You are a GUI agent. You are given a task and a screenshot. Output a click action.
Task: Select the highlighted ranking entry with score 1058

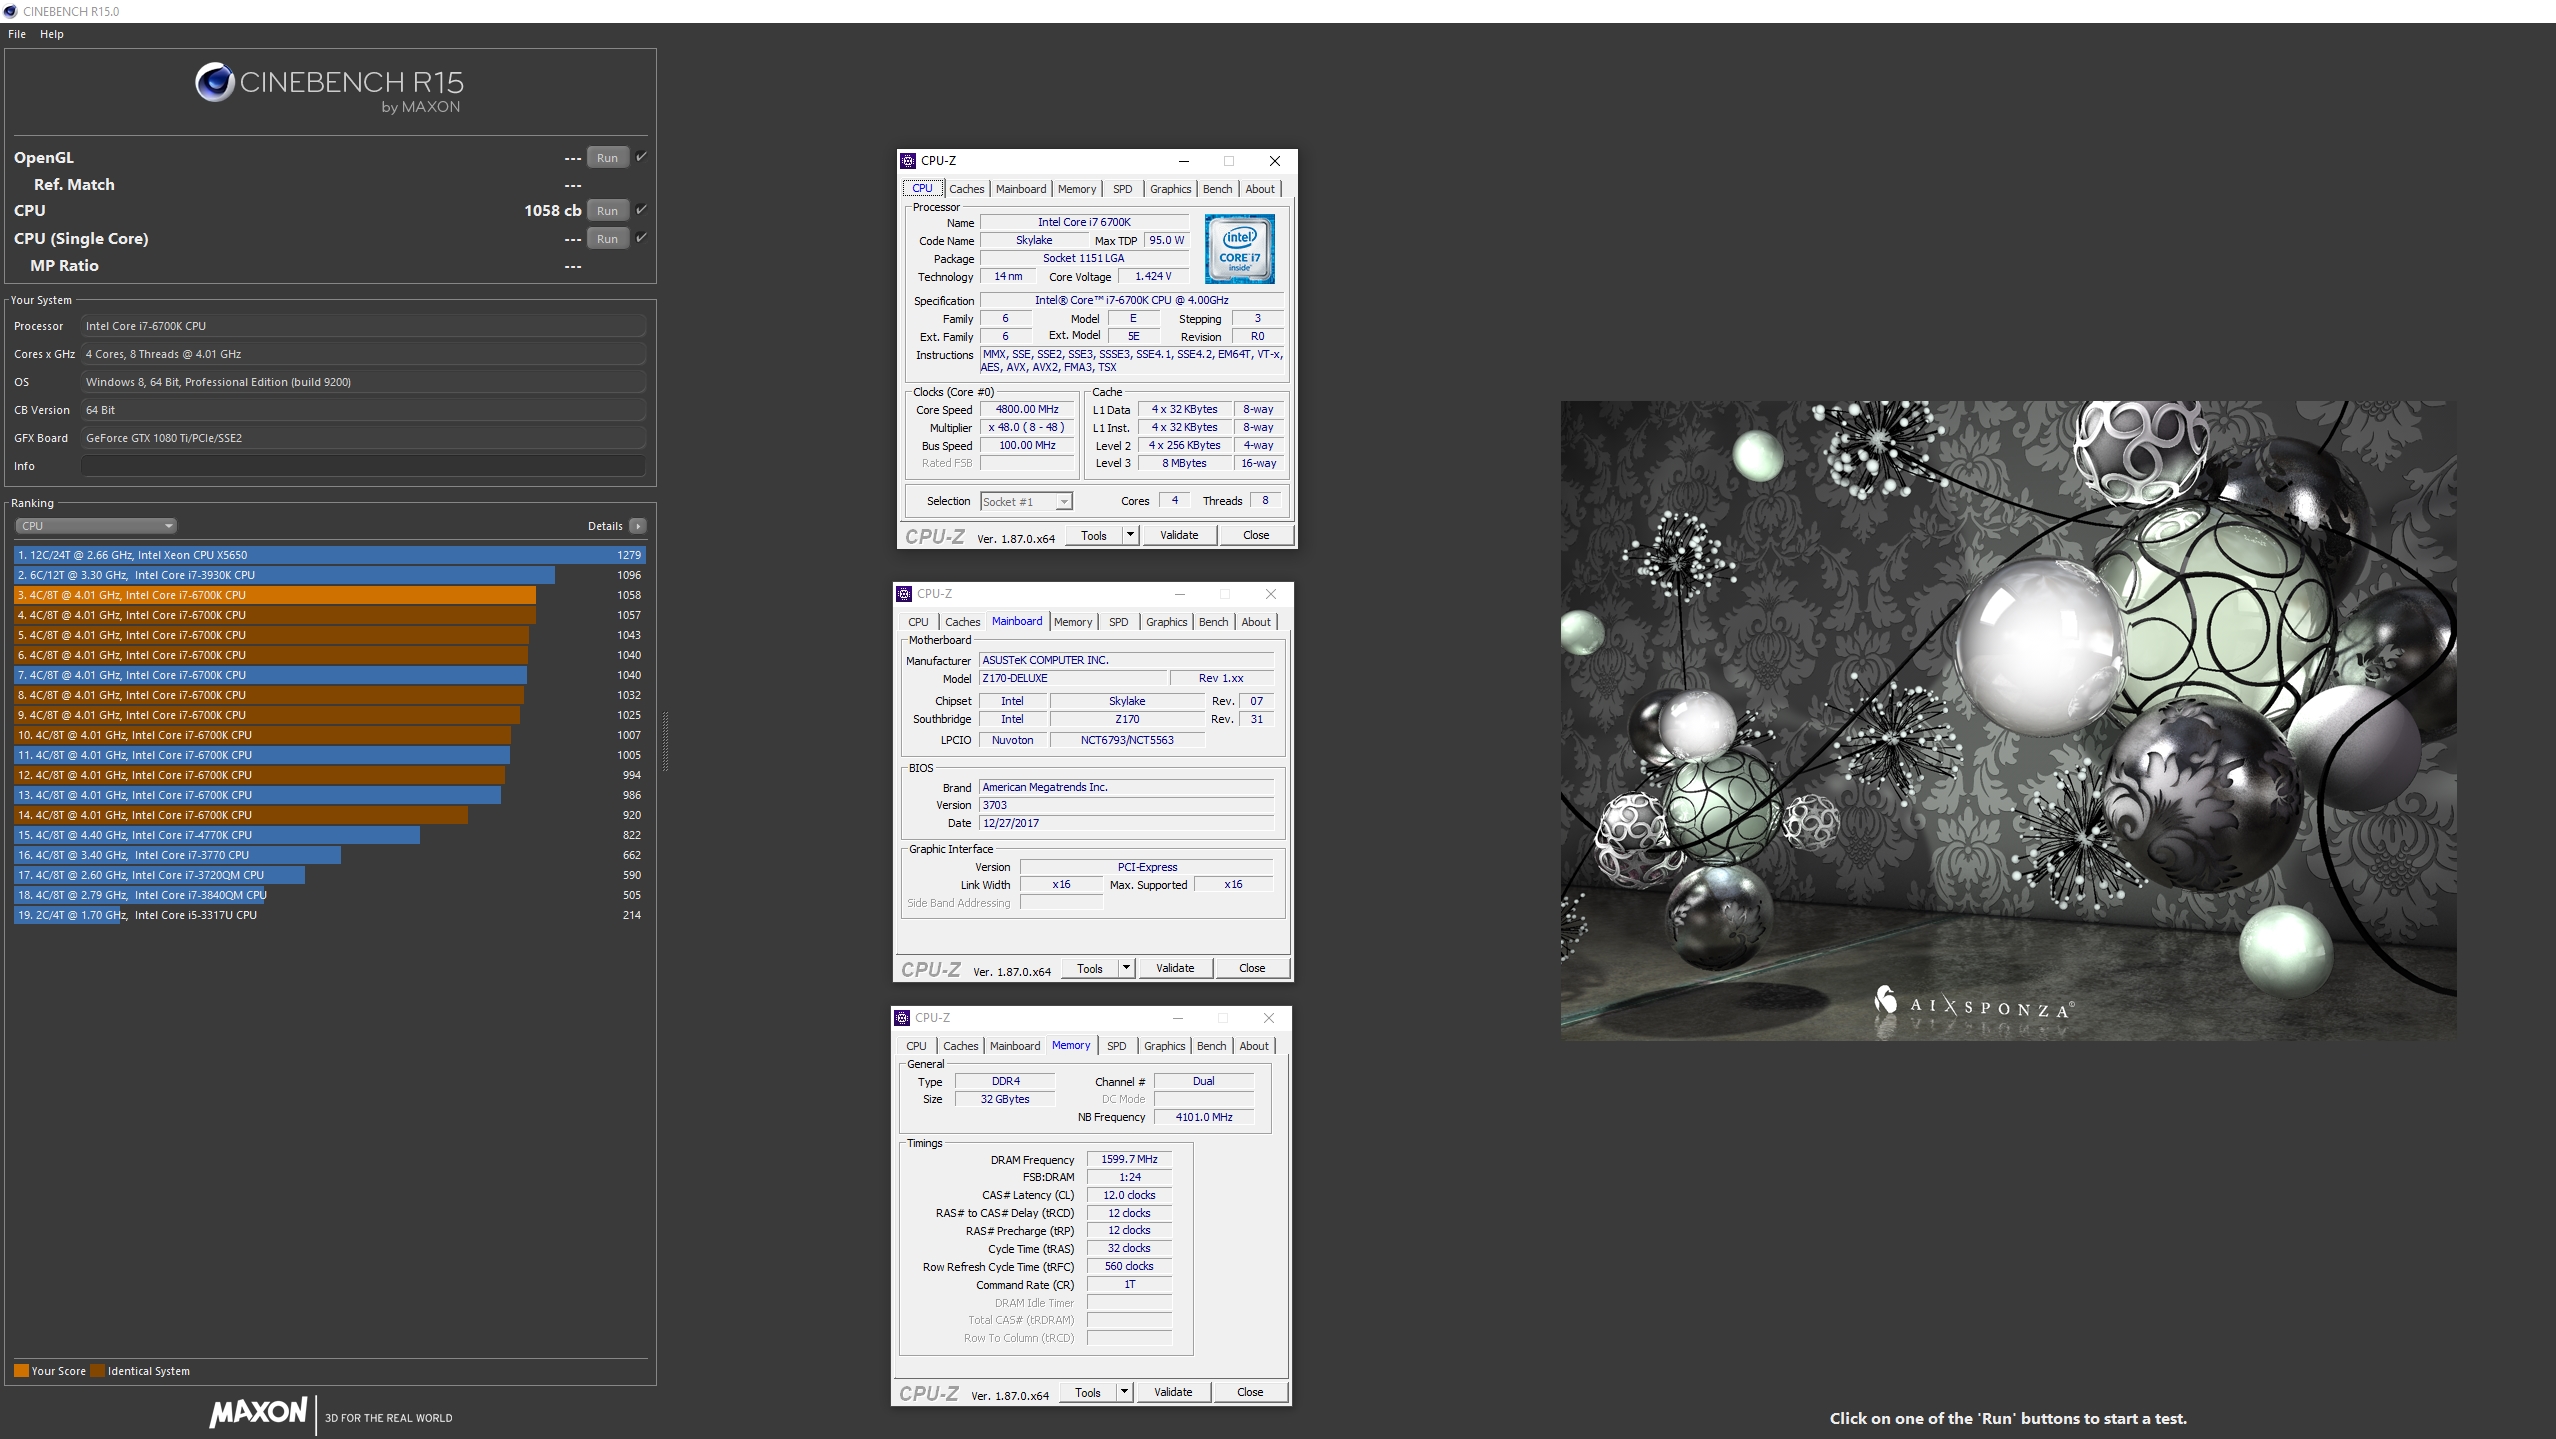[x=329, y=595]
